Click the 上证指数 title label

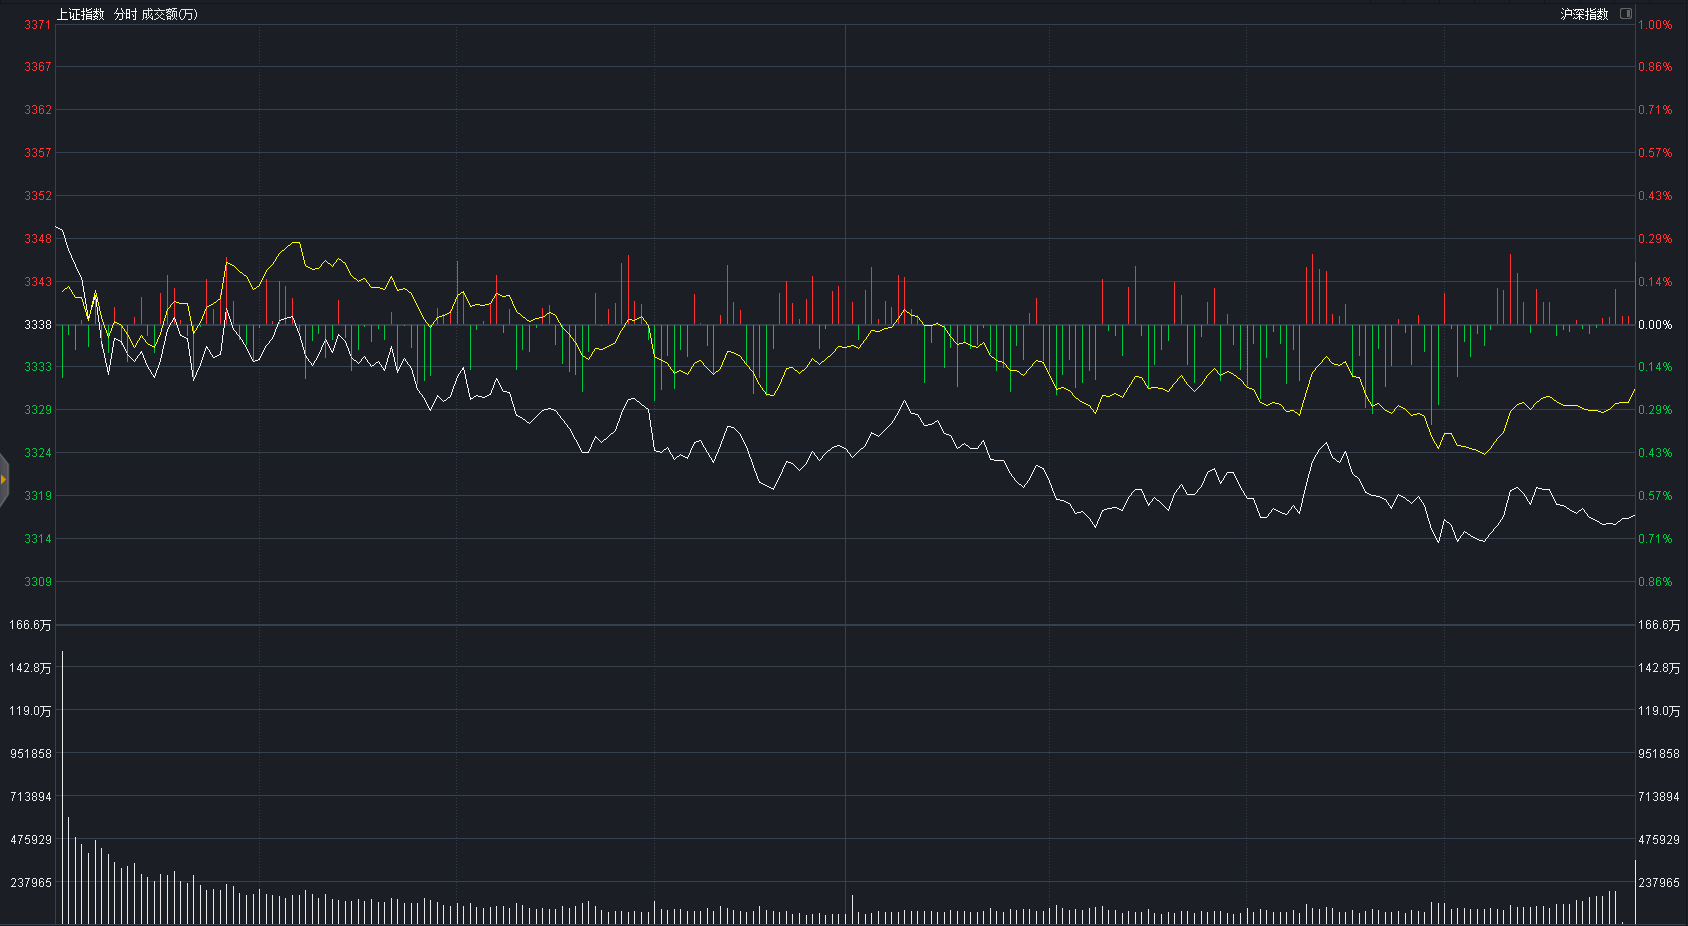81,14
